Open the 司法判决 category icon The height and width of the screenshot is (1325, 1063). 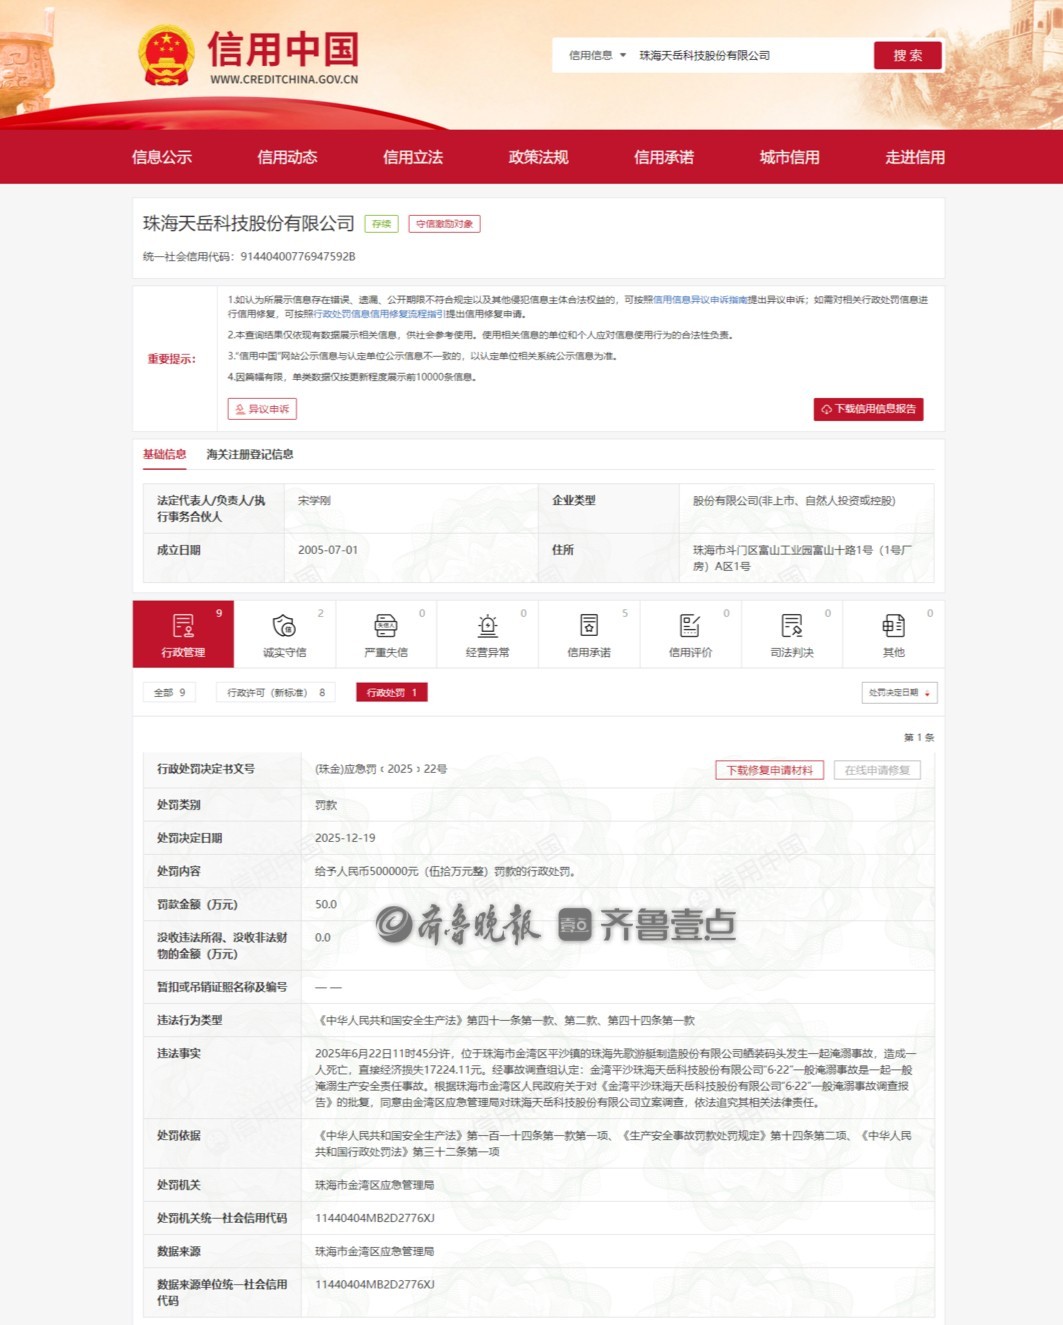click(792, 626)
